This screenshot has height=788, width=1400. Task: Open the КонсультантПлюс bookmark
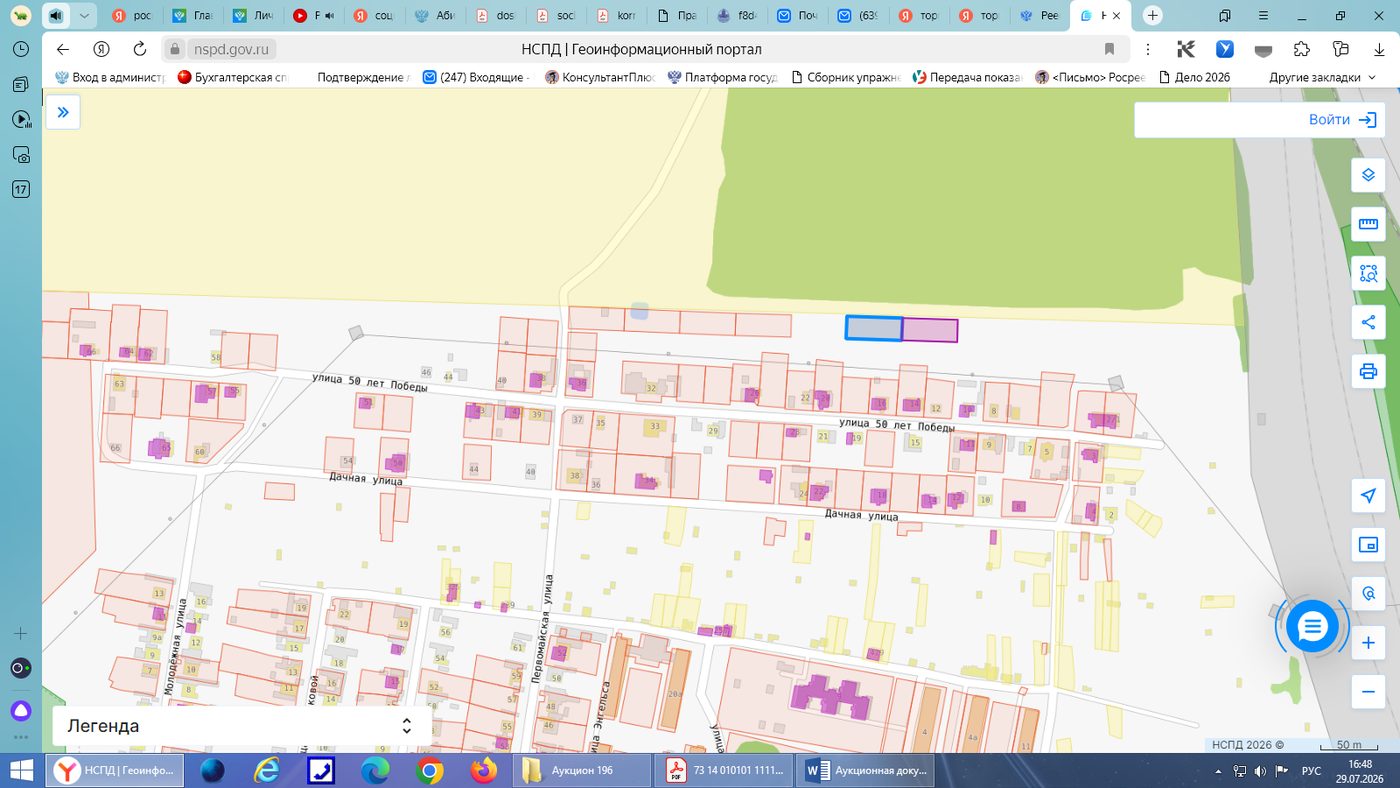[601, 77]
